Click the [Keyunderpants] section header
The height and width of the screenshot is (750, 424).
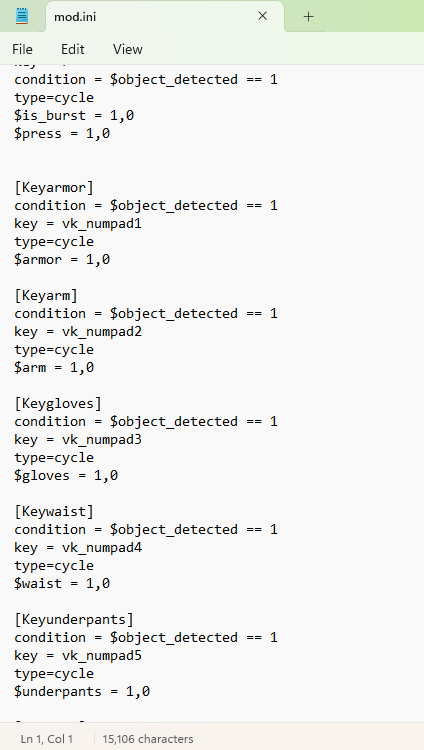coord(74,619)
